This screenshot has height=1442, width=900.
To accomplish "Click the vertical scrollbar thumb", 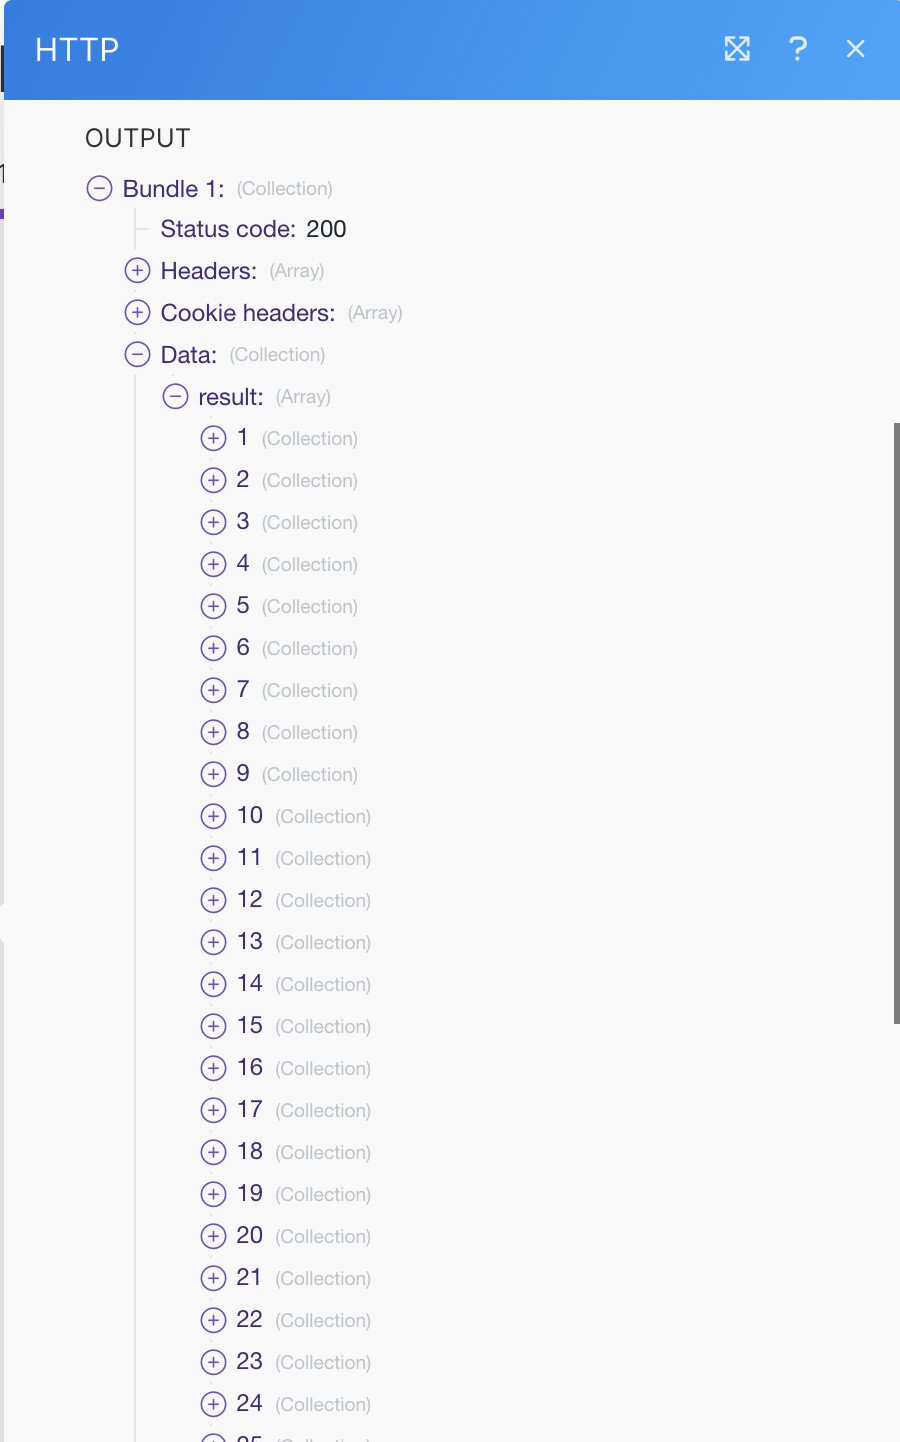I will [x=896, y=723].
